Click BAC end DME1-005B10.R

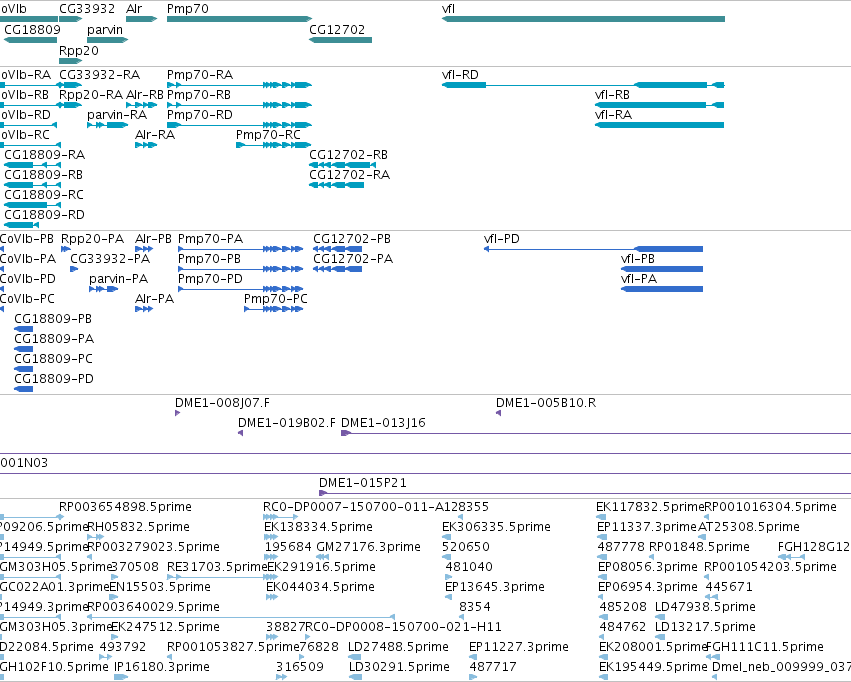(546, 404)
